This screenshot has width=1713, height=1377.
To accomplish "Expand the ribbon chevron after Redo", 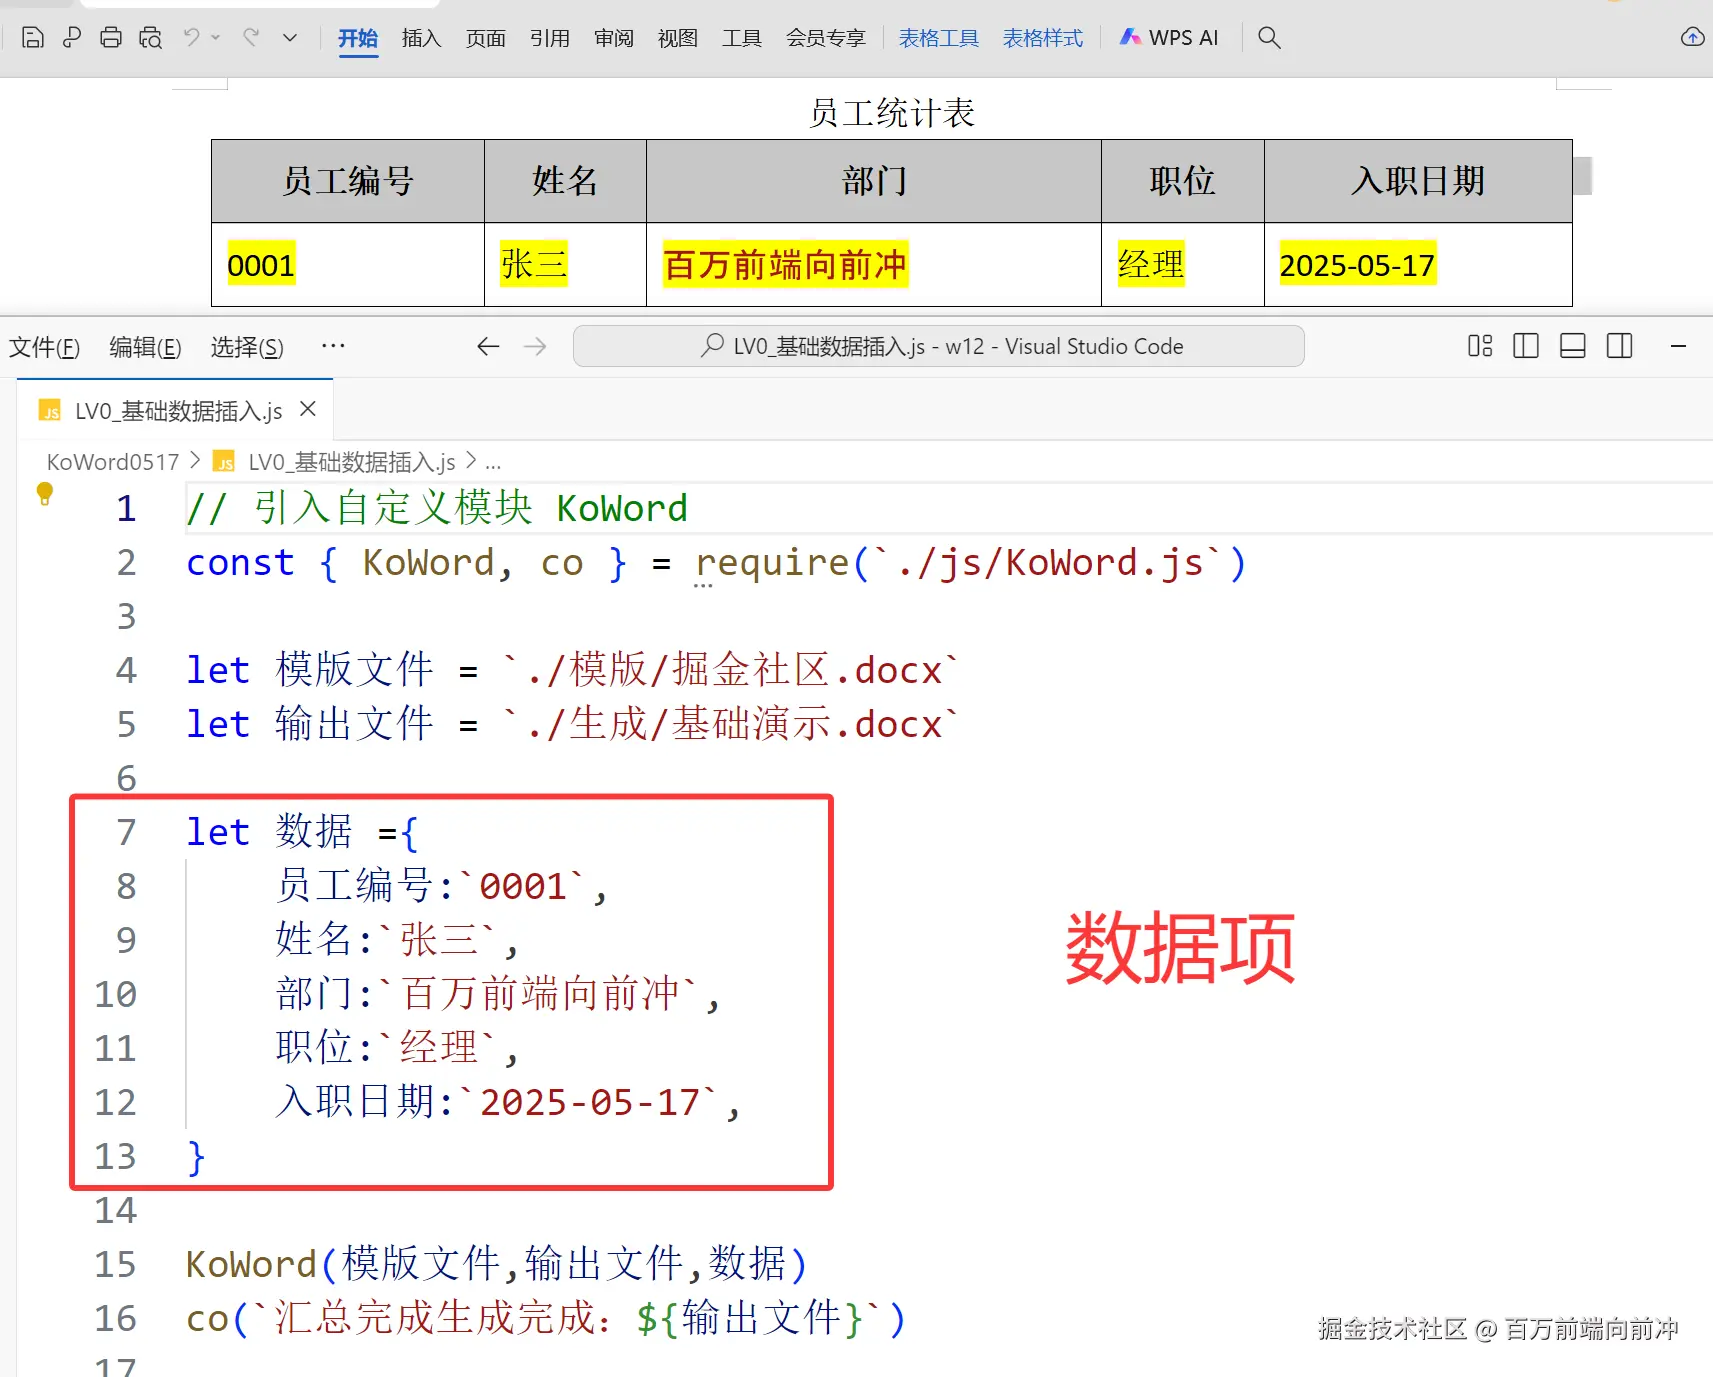I will click(289, 39).
